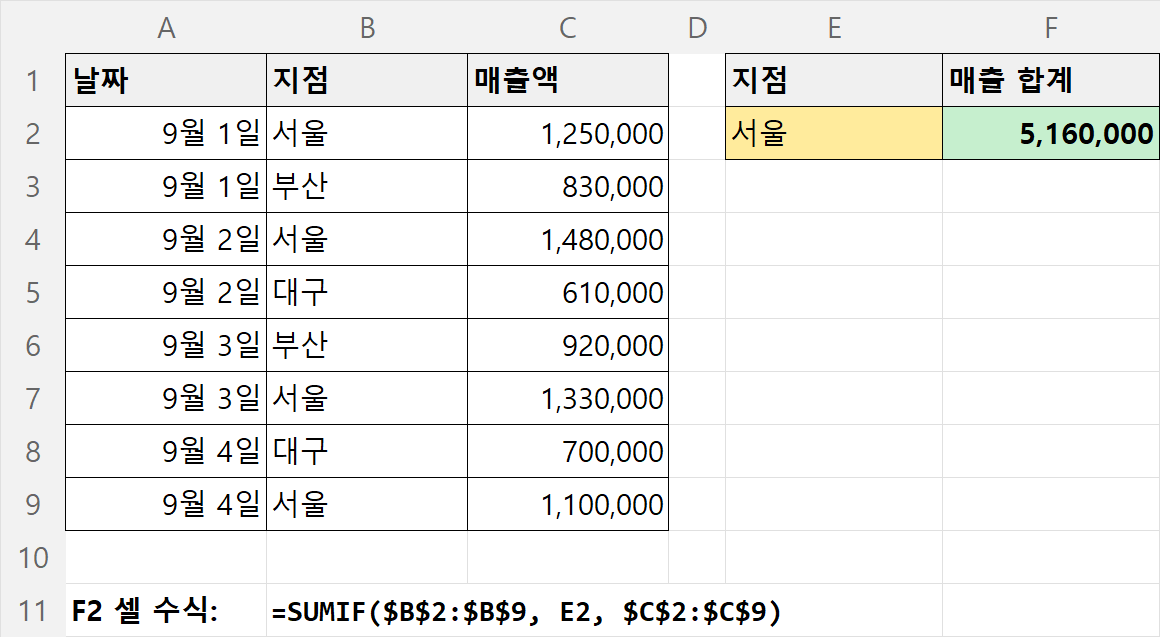
Task: Select row 9 header
Action: click(33, 505)
